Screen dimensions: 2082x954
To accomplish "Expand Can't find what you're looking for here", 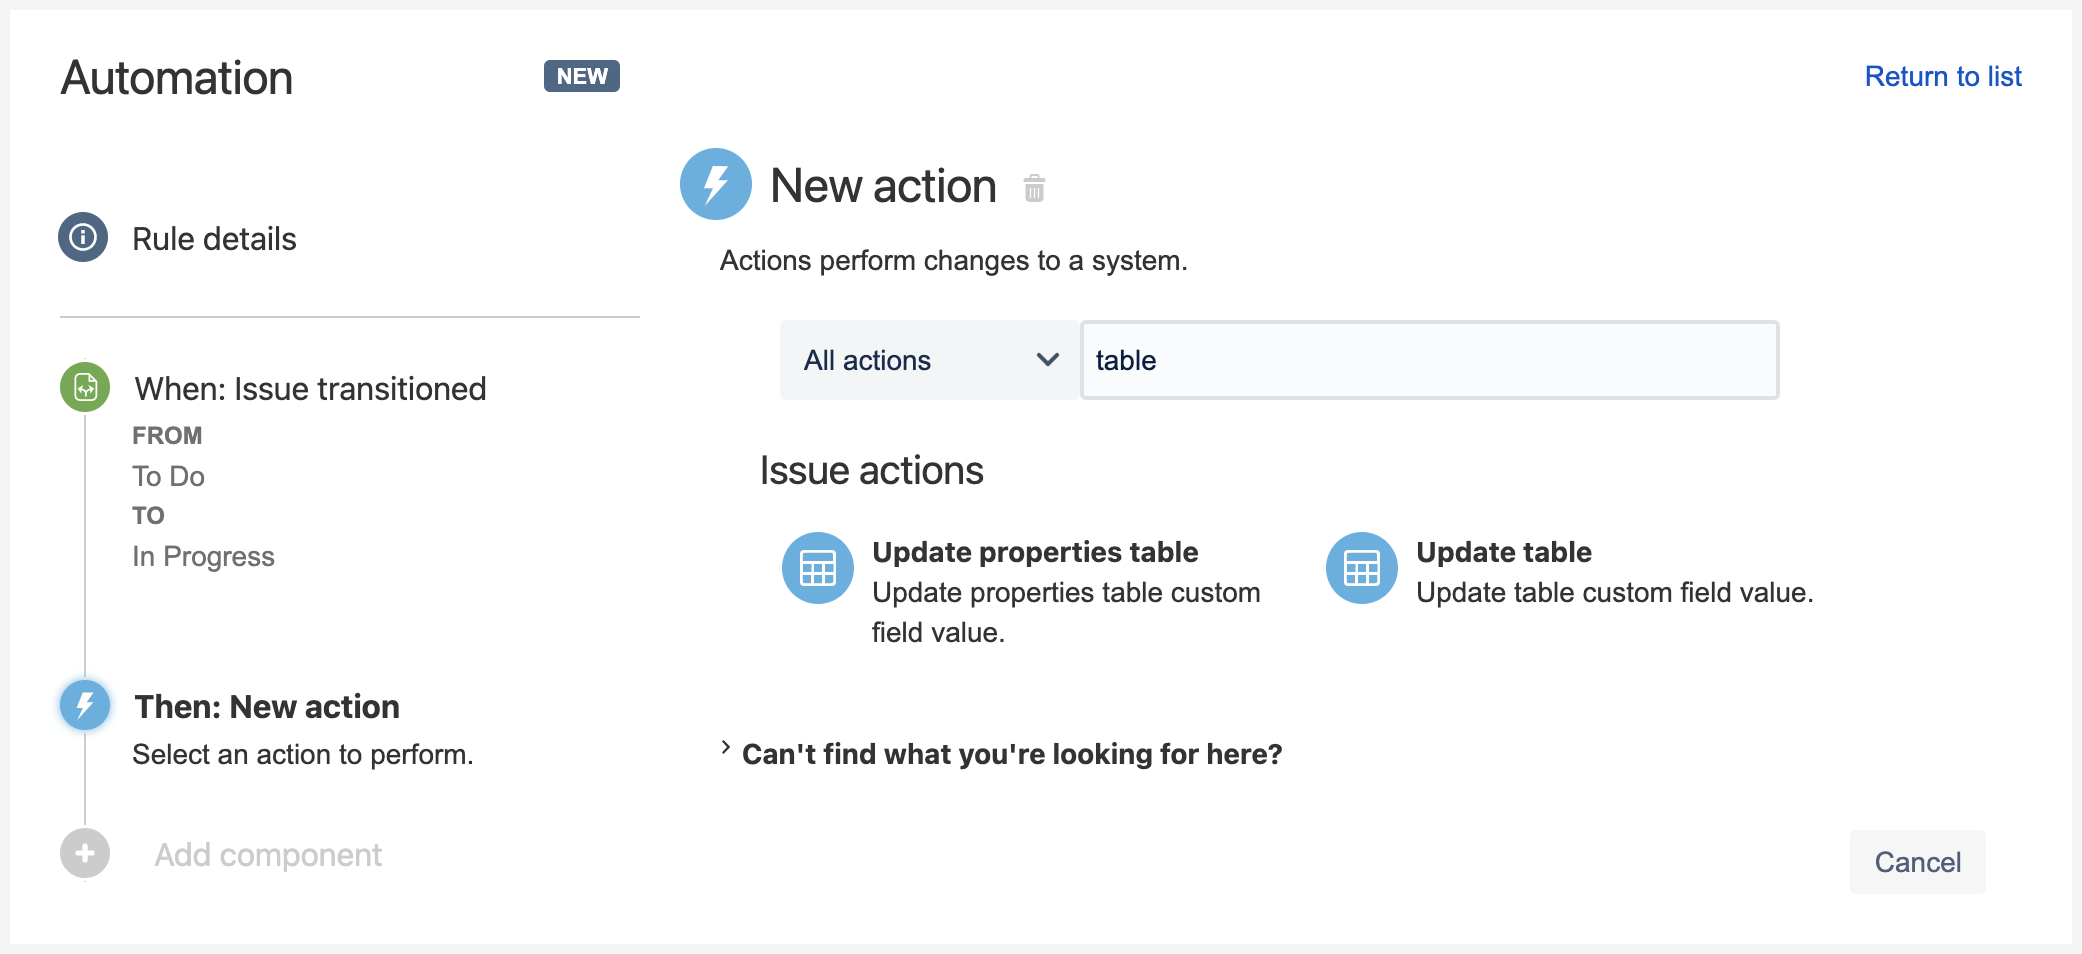I will [1012, 753].
